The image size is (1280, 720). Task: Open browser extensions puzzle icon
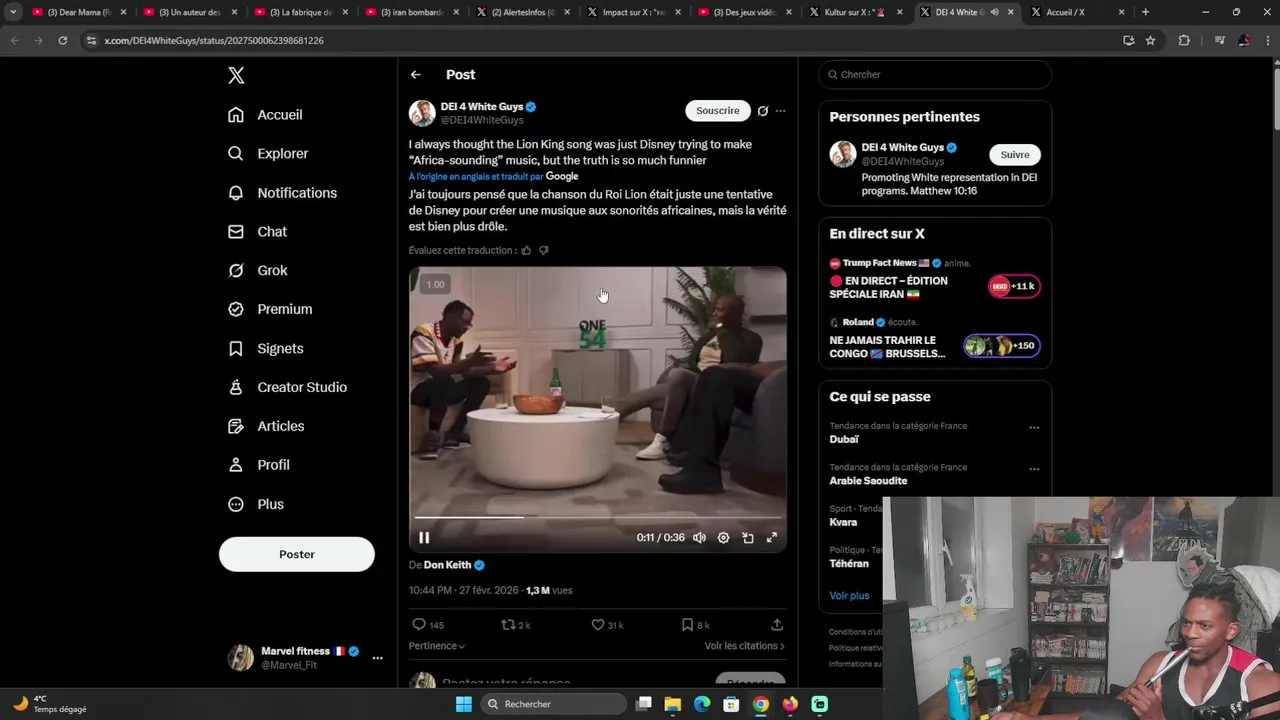pos(1184,40)
